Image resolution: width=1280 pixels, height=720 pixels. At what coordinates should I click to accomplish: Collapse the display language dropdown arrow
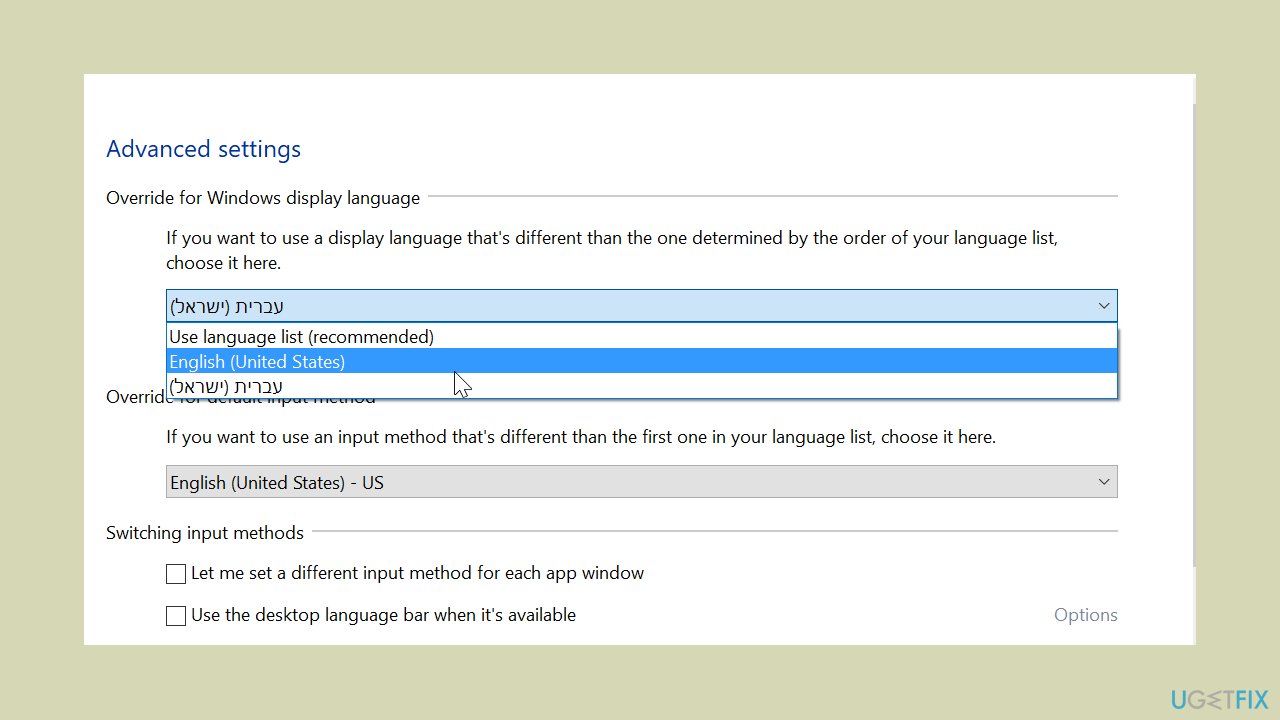pyautogui.click(x=1104, y=306)
